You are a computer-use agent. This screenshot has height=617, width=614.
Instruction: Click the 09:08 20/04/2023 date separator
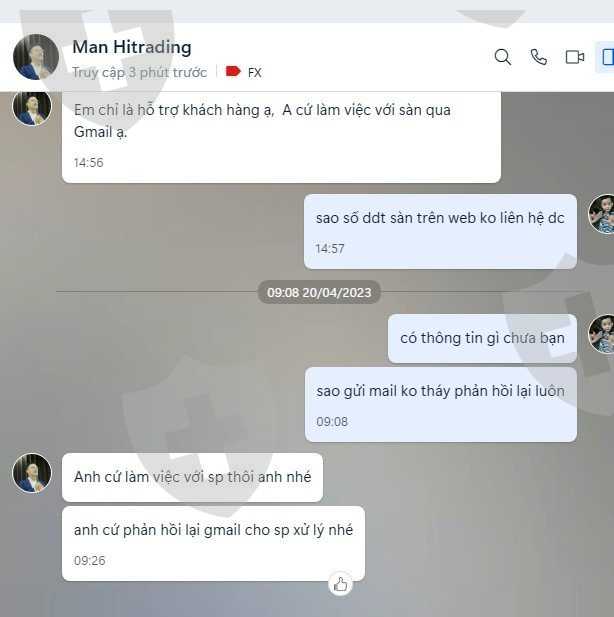pyautogui.click(x=319, y=292)
